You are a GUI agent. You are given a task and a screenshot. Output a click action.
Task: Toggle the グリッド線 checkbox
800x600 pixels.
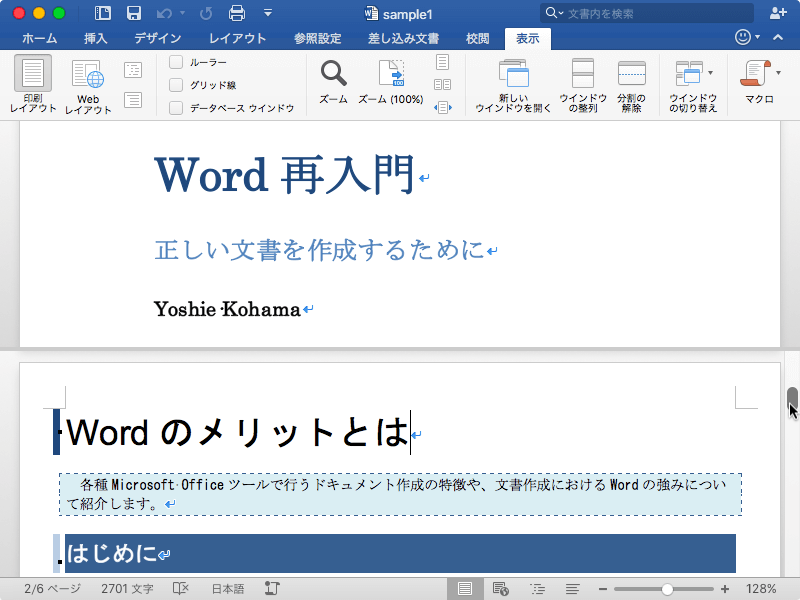(x=176, y=85)
